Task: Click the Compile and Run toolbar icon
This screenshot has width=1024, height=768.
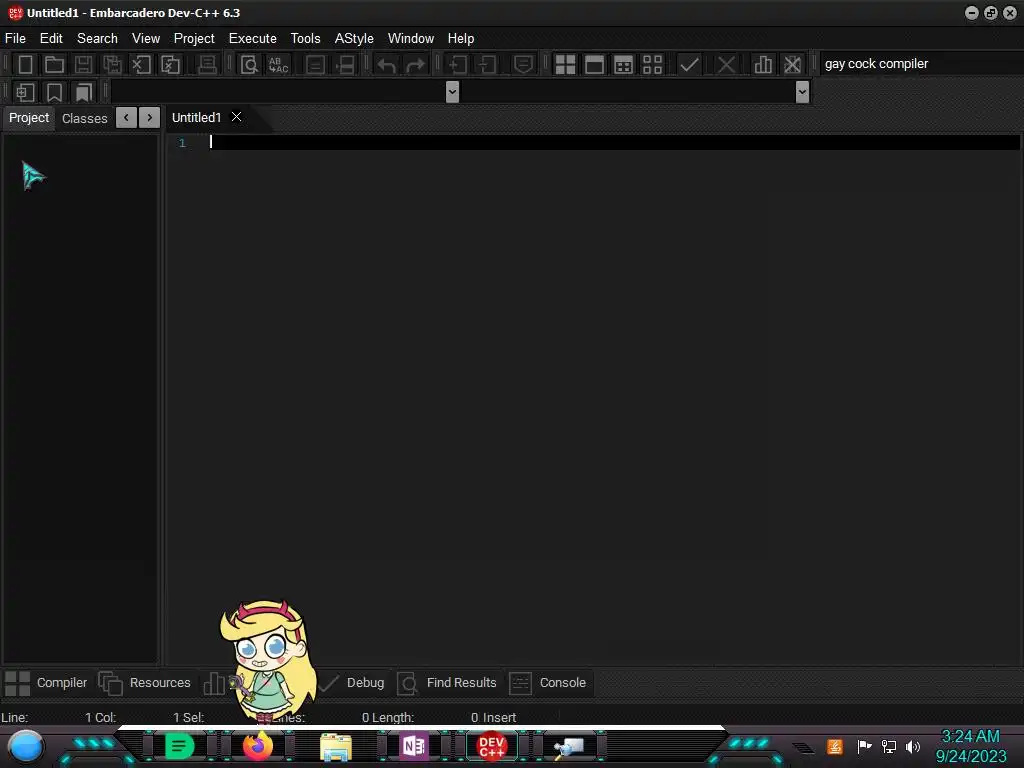Action: [624, 64]
